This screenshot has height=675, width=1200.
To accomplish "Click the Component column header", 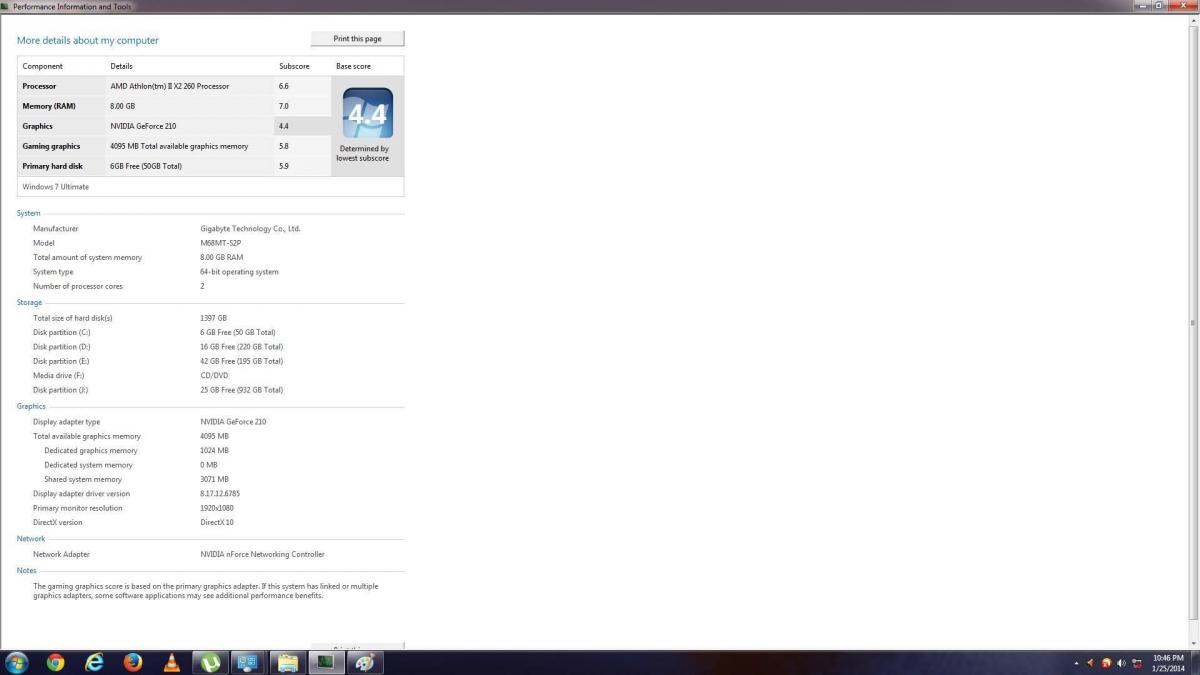I will [x=43, y=66].
